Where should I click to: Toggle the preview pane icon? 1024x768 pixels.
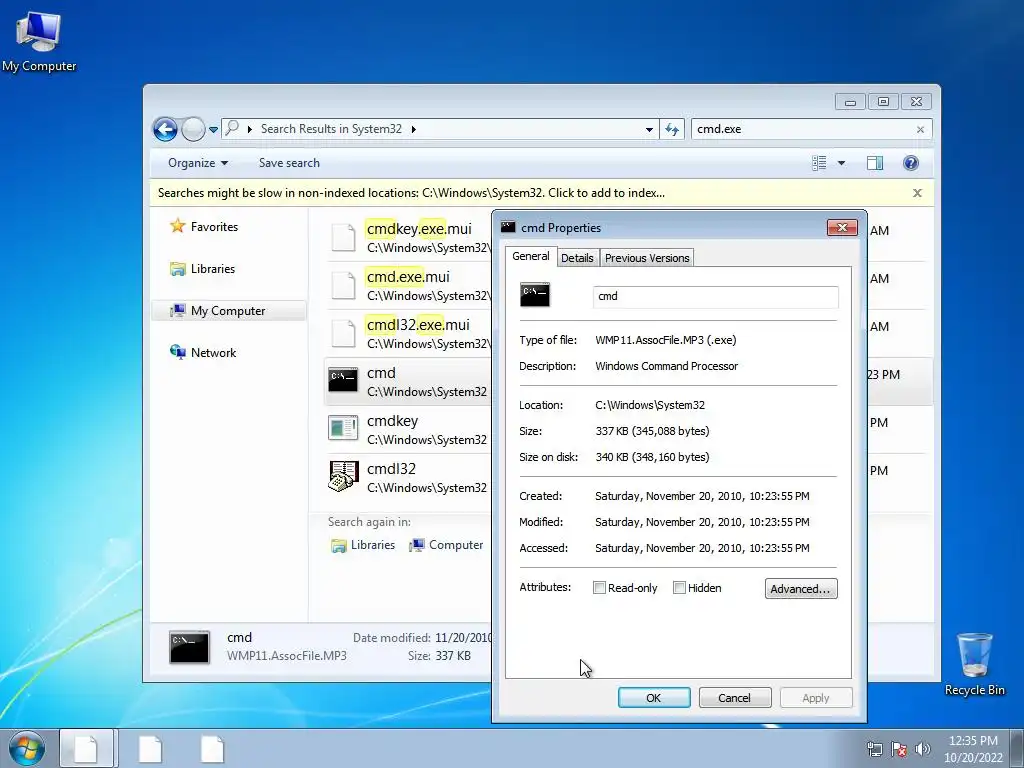click(x=875, y=163)
